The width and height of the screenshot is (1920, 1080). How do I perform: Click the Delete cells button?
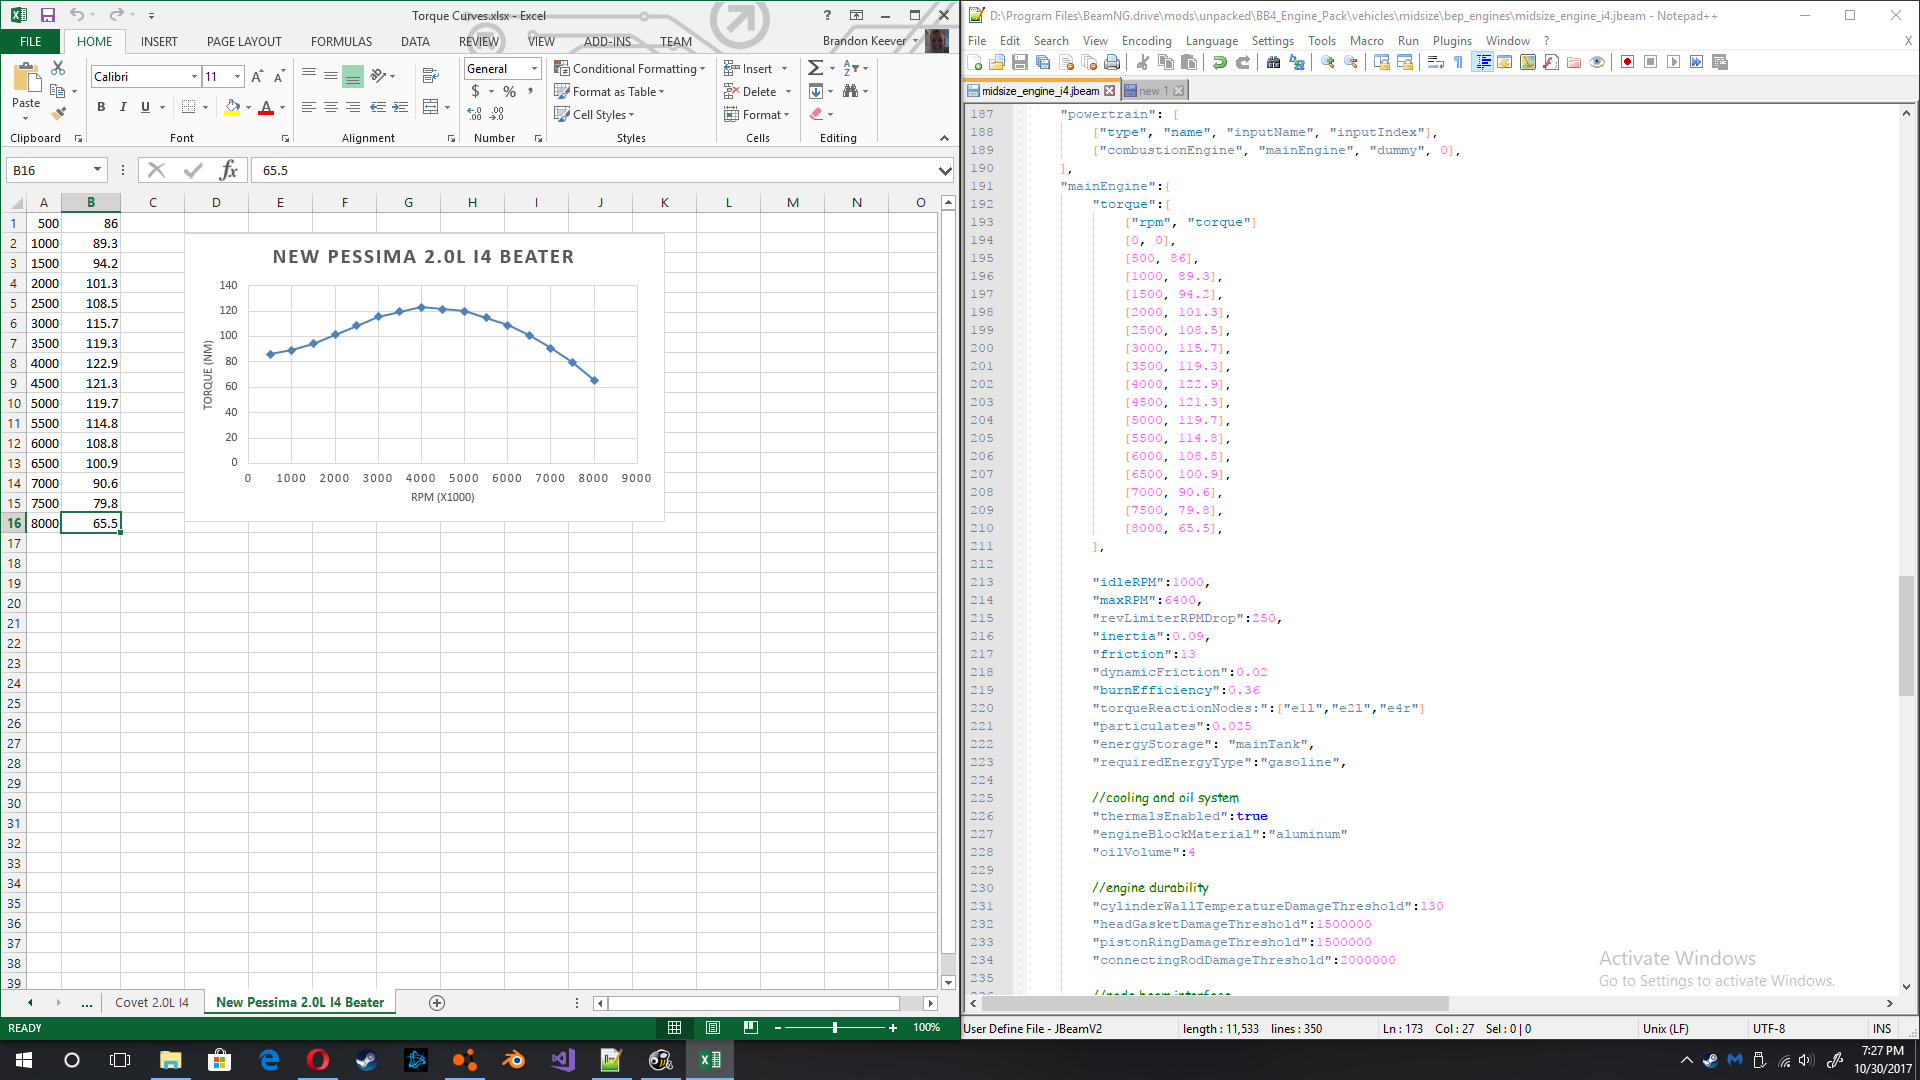tap(758, 91)
